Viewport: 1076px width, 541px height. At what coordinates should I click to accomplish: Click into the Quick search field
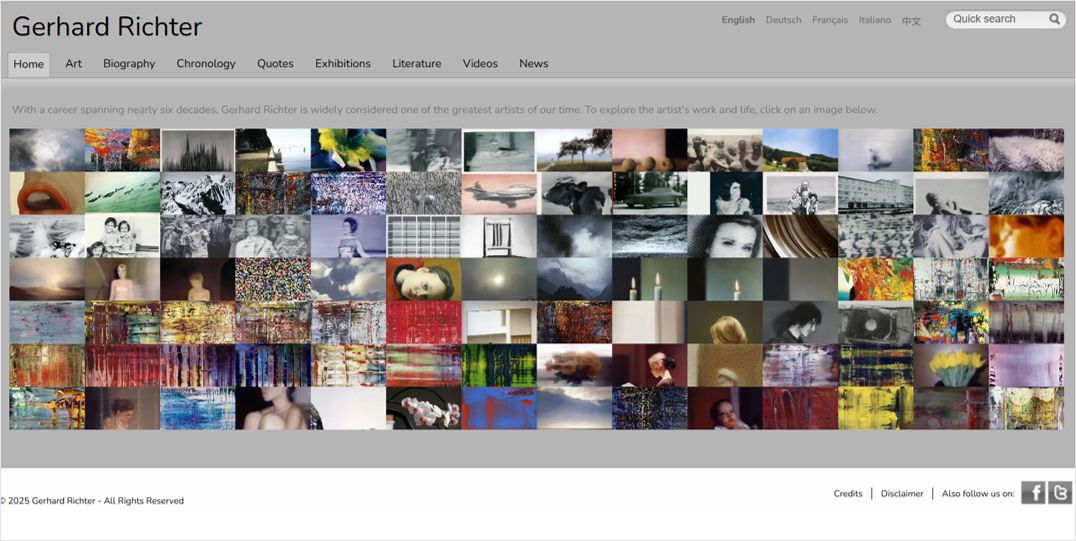995,19
